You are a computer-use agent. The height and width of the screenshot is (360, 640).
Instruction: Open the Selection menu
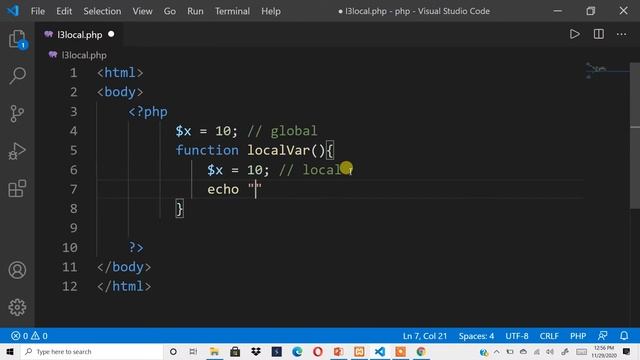(102, 11)
